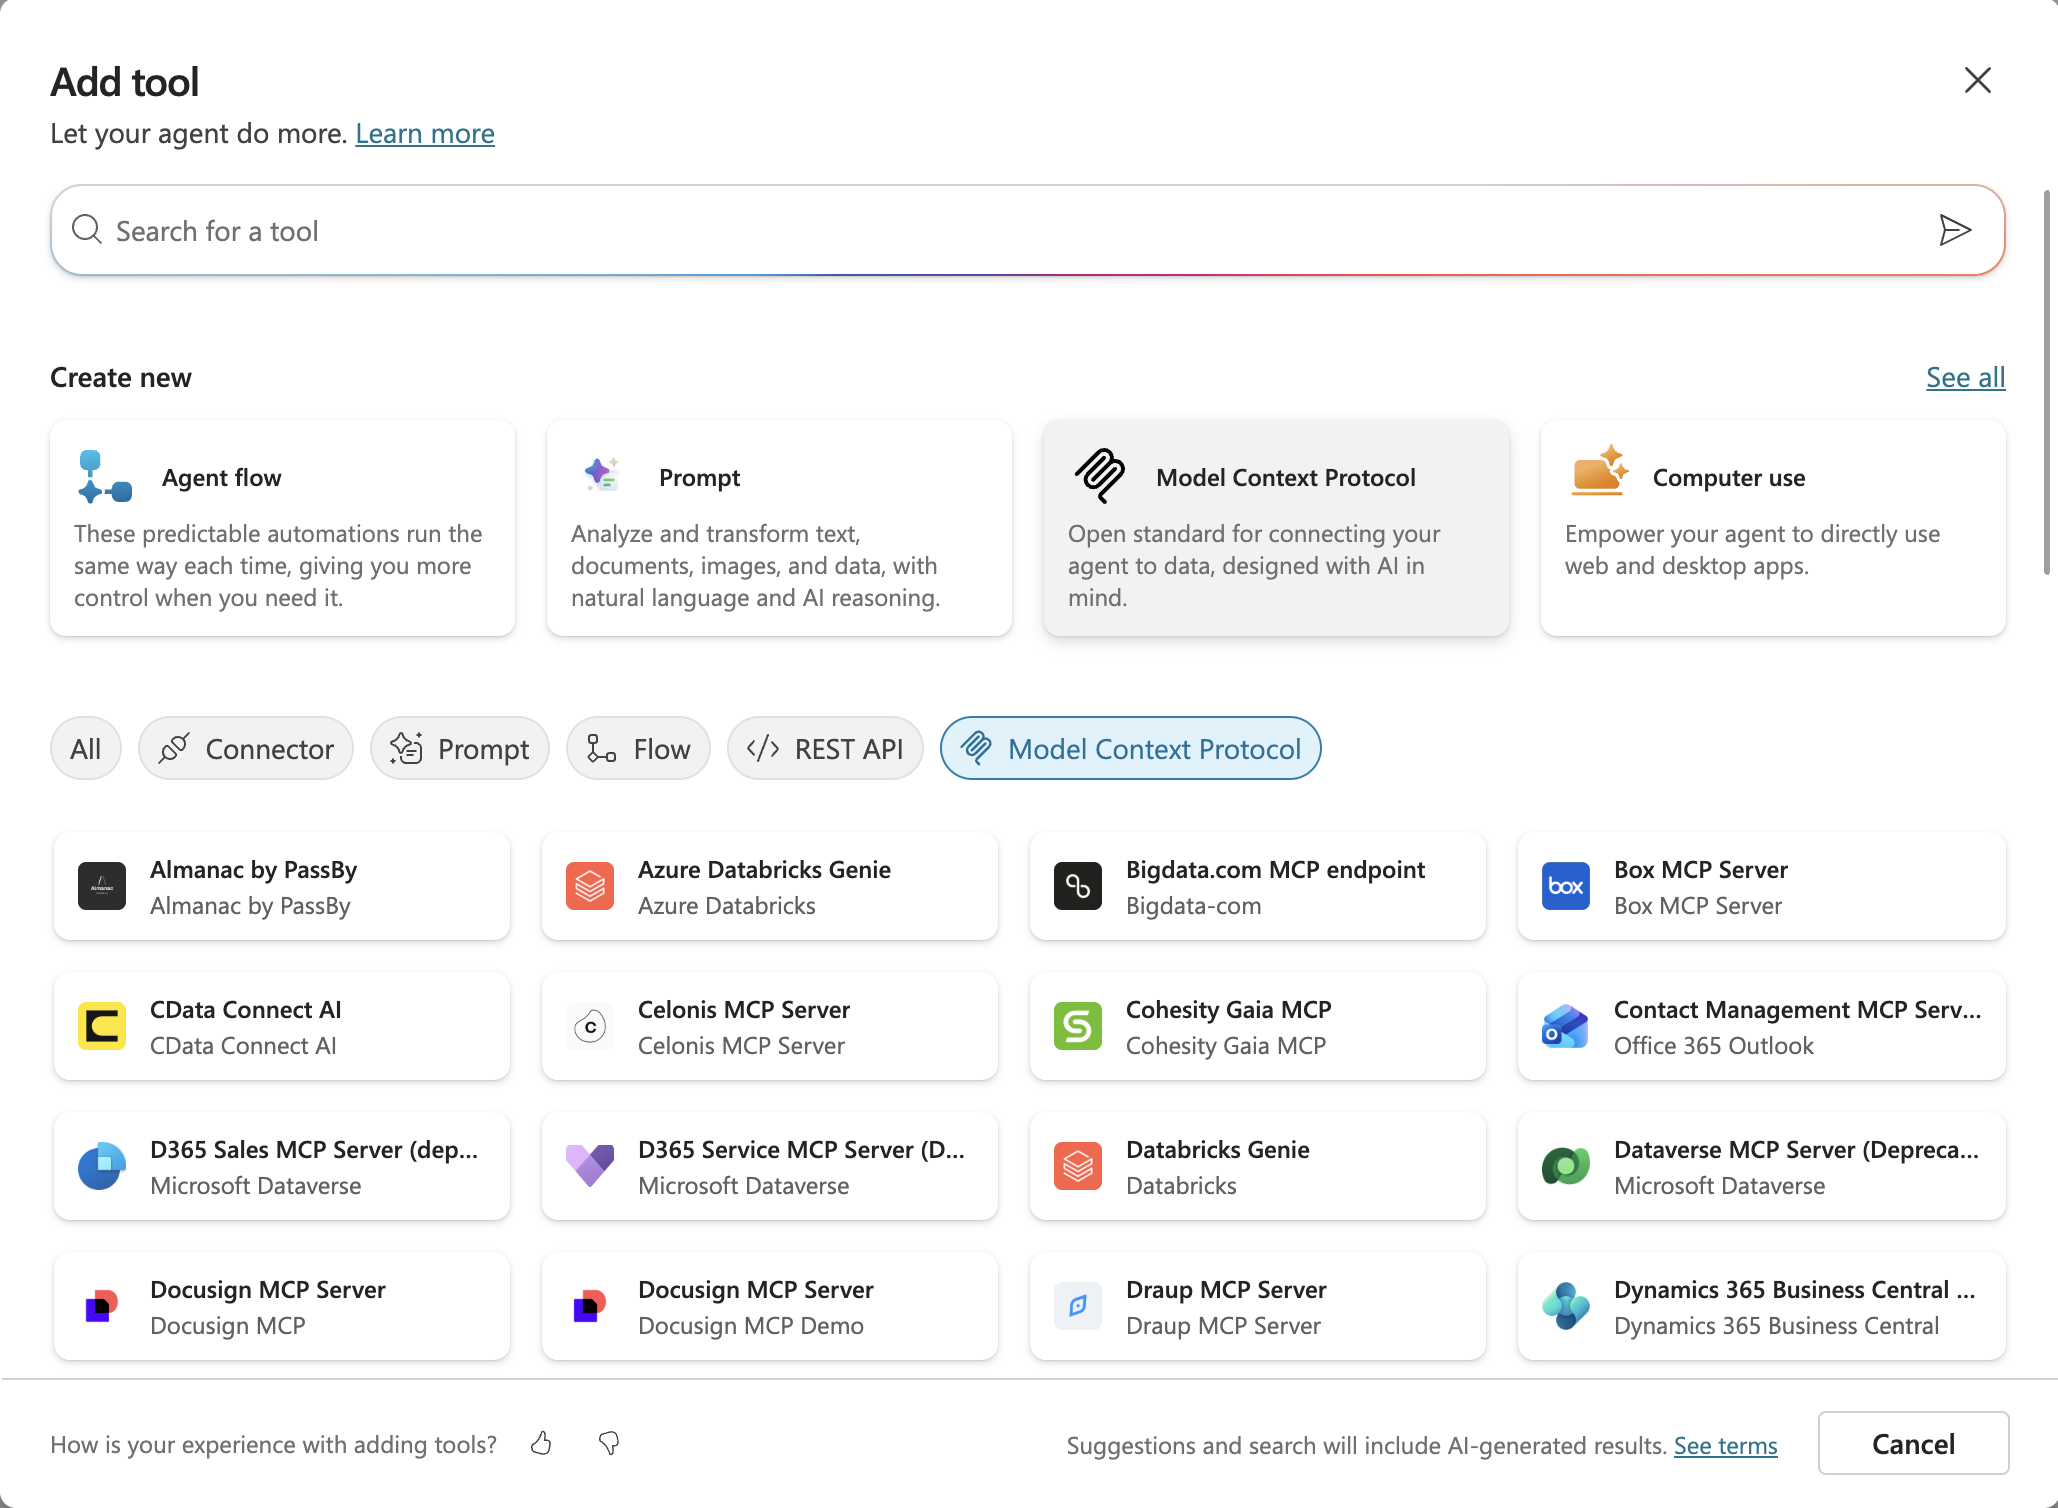Select the D365 Sales MCP Server icon
Screen dimensions: 2058x1508
coord(102,1166)
